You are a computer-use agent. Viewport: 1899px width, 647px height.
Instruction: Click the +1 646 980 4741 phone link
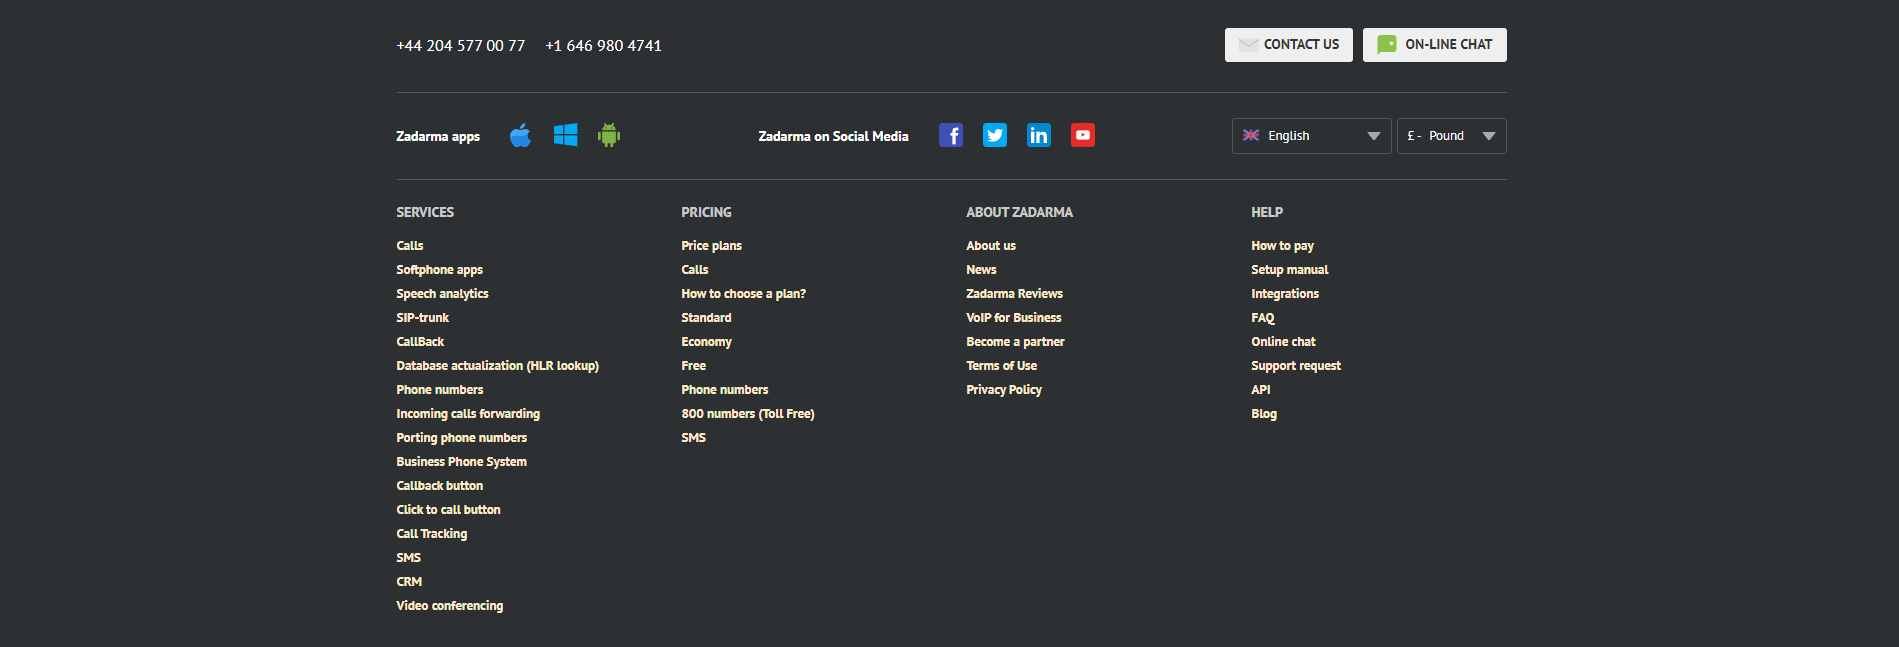603,46
